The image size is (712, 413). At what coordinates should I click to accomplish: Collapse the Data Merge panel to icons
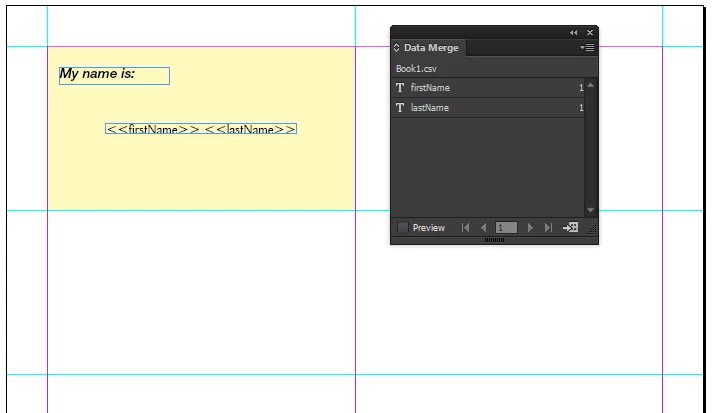pyautogui.click(x=574, y=33)
